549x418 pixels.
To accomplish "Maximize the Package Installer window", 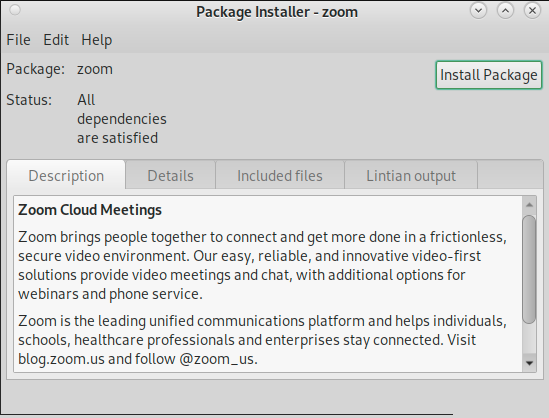I will click(505, 11).
